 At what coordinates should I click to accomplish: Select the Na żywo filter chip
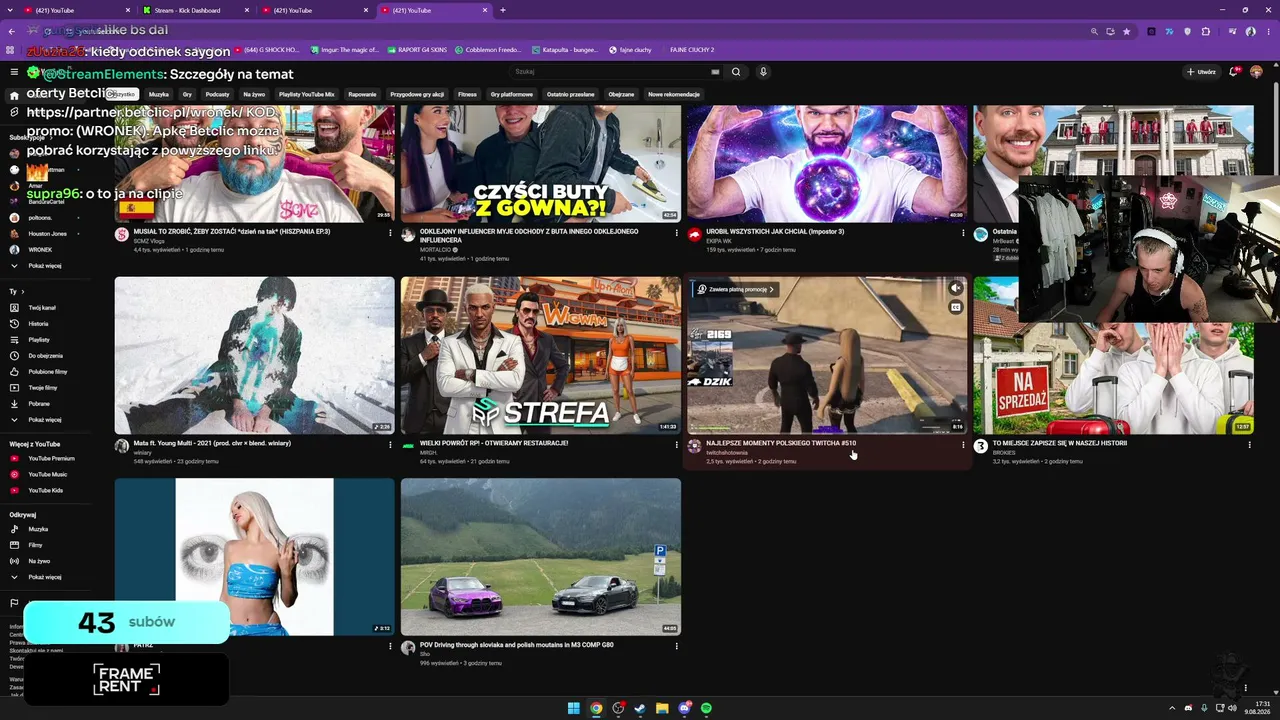[x=254, y=94]
